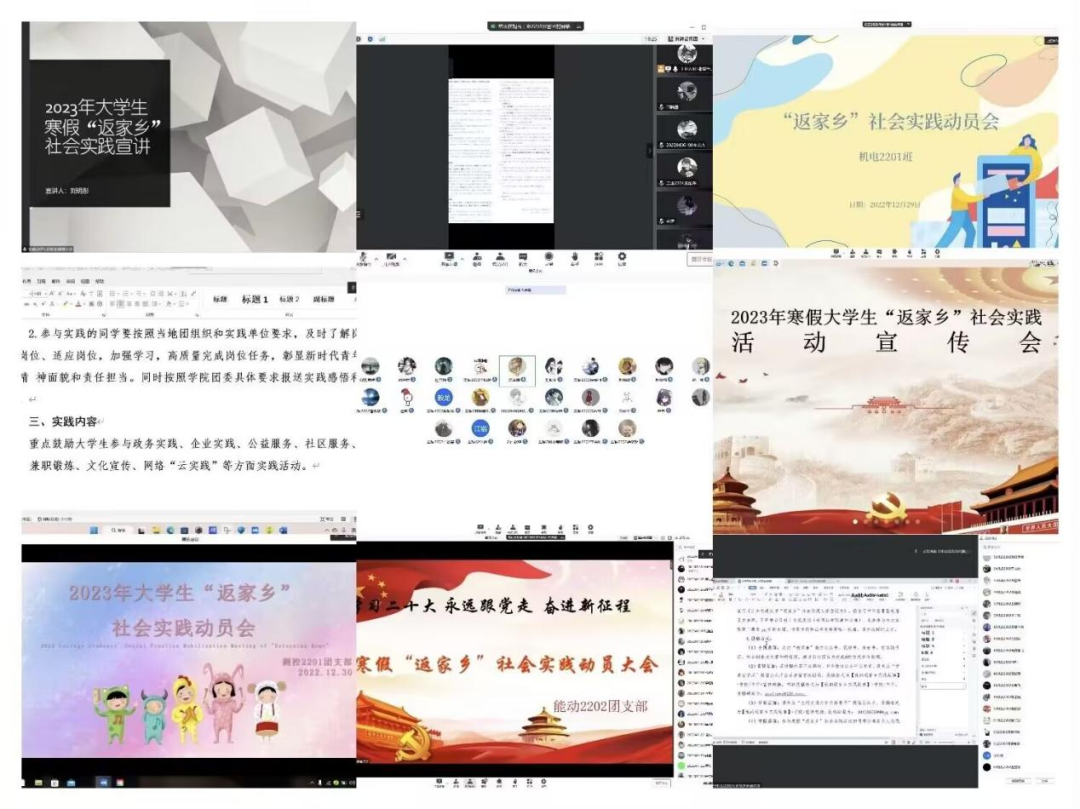Select the 副标题 style in the Word ribbon

coord(324,299)
